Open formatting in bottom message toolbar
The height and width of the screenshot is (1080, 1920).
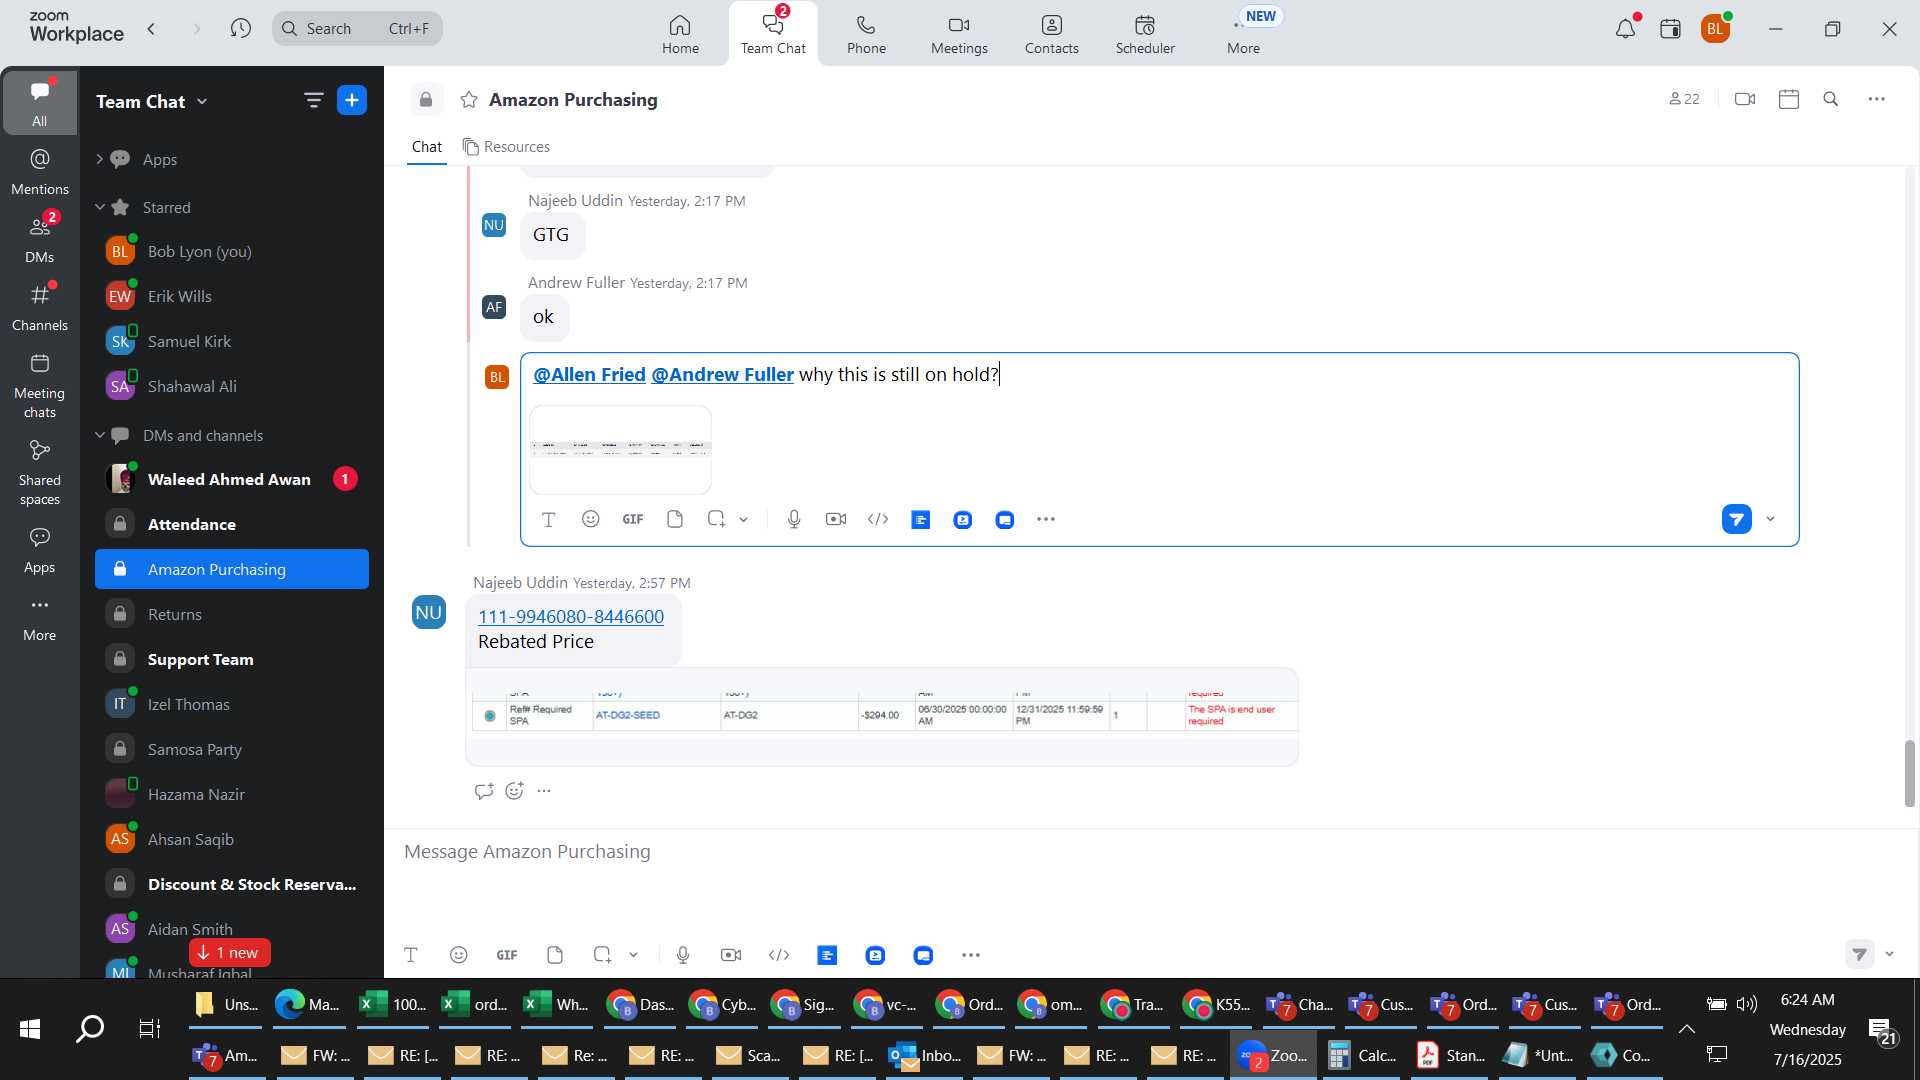click(x=411, y=955)
